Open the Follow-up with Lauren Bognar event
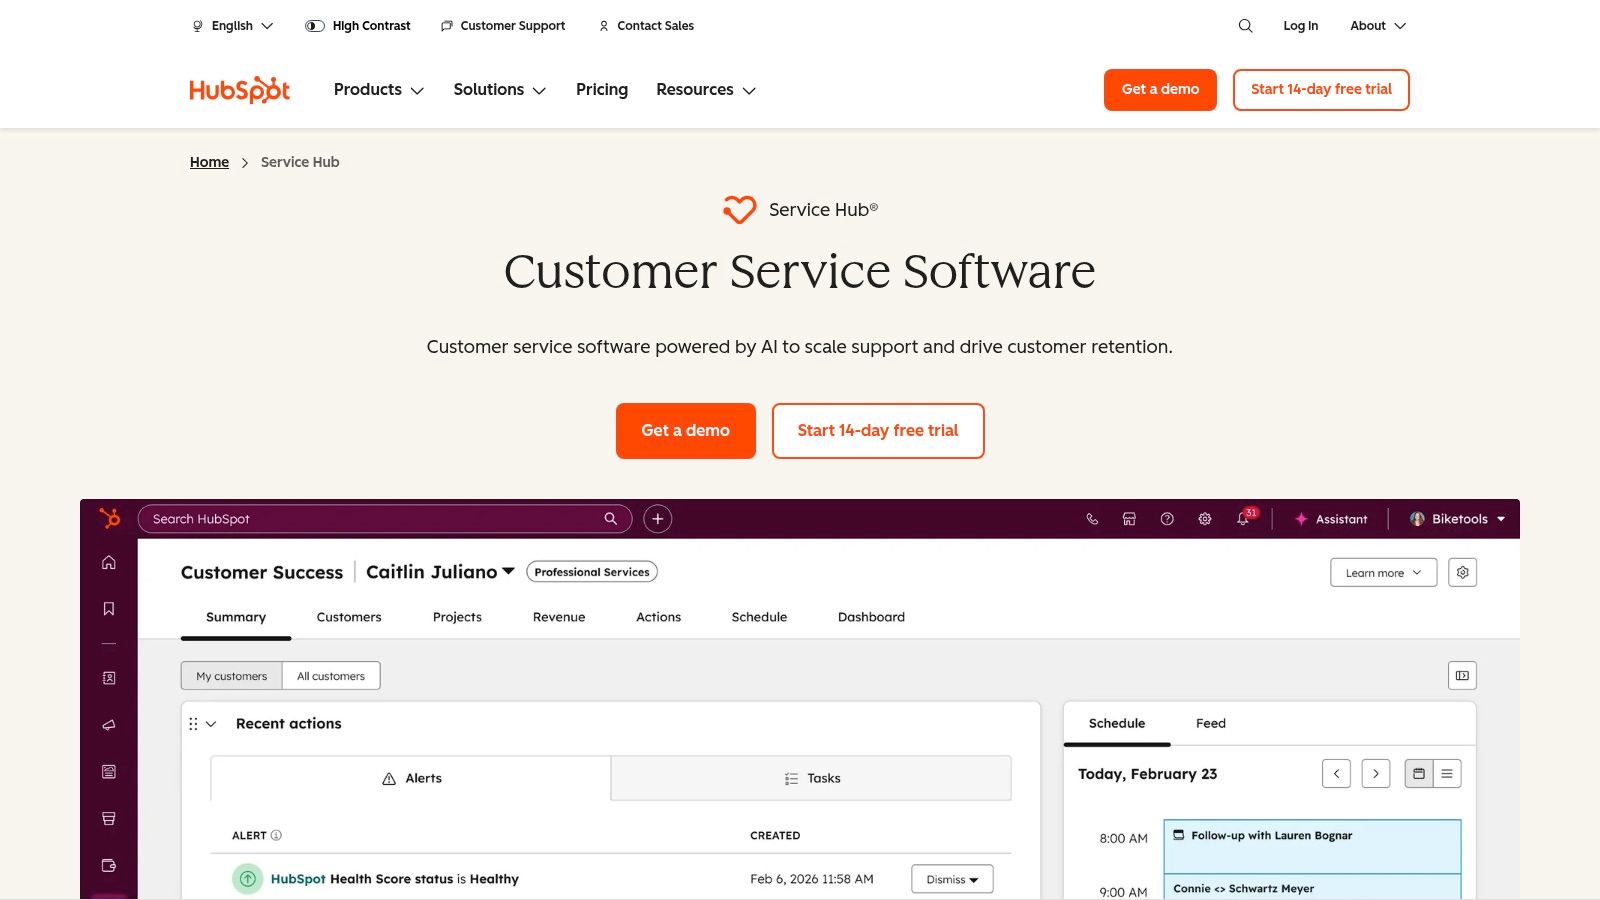This screenshot has width=1600, height=900. pyautogui.click(x=1312, y=846)
